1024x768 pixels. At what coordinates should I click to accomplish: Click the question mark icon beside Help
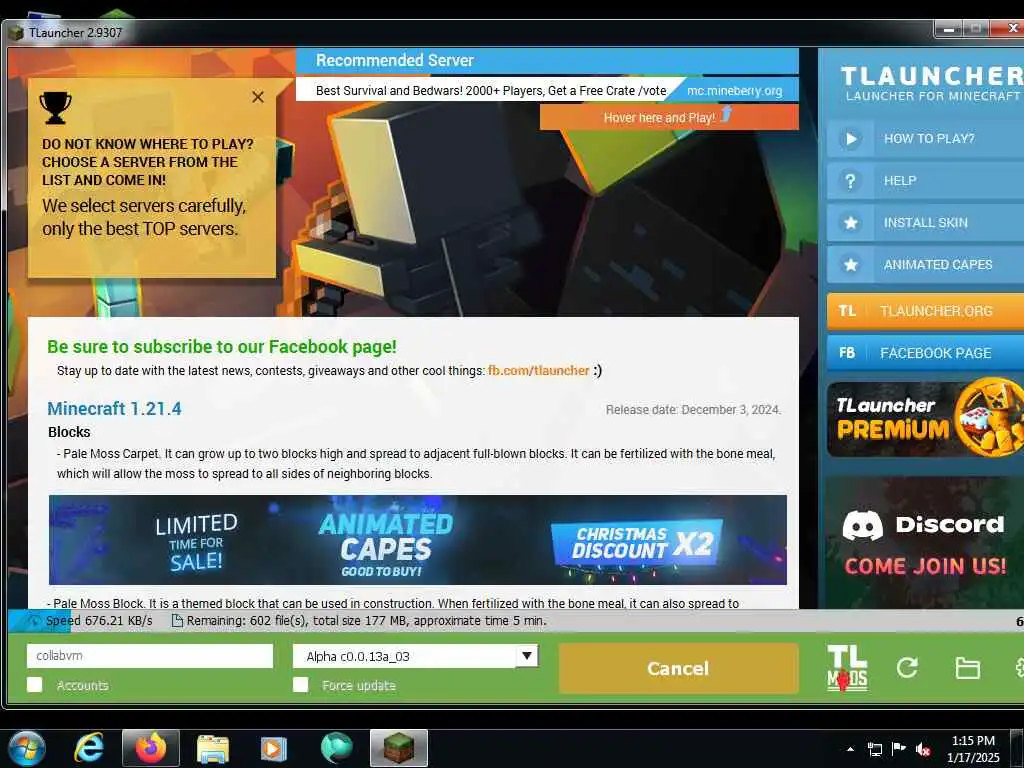pyautogui.click(x=850, y=181)
